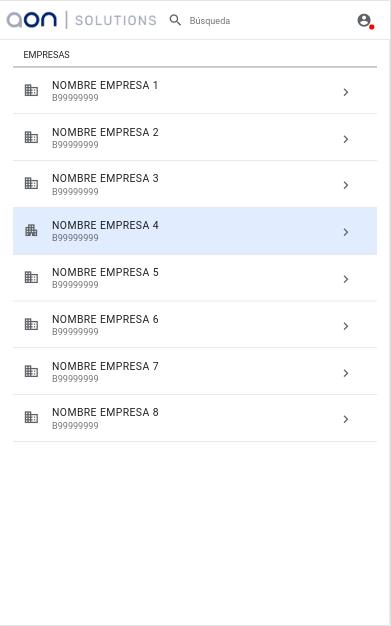The image size is (391, 626).
Task: Expand NOMBRE EMPRESA 1 chevron arrow
Action: [x=346, y=92]
